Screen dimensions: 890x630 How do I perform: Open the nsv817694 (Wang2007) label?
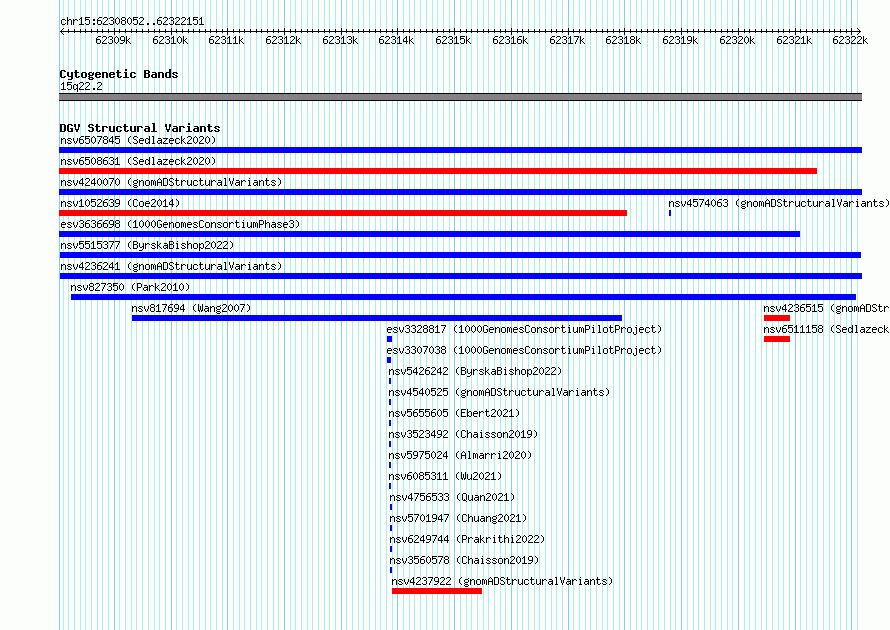[x=191, y=308]
